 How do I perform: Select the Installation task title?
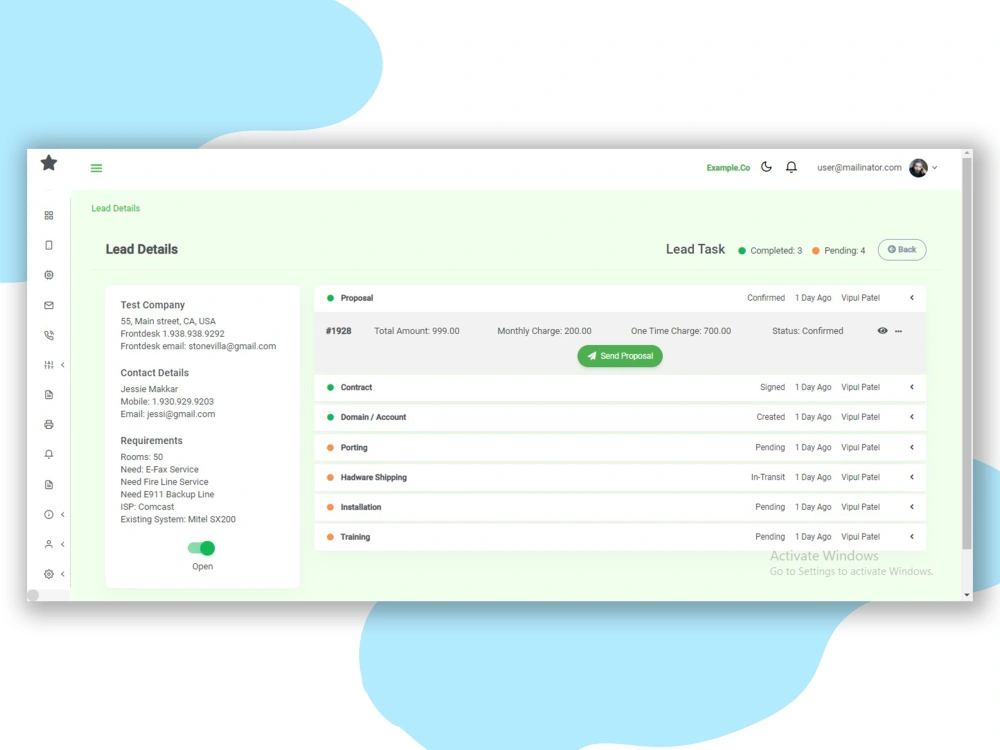pyautogui.click(x=361, y=508)
